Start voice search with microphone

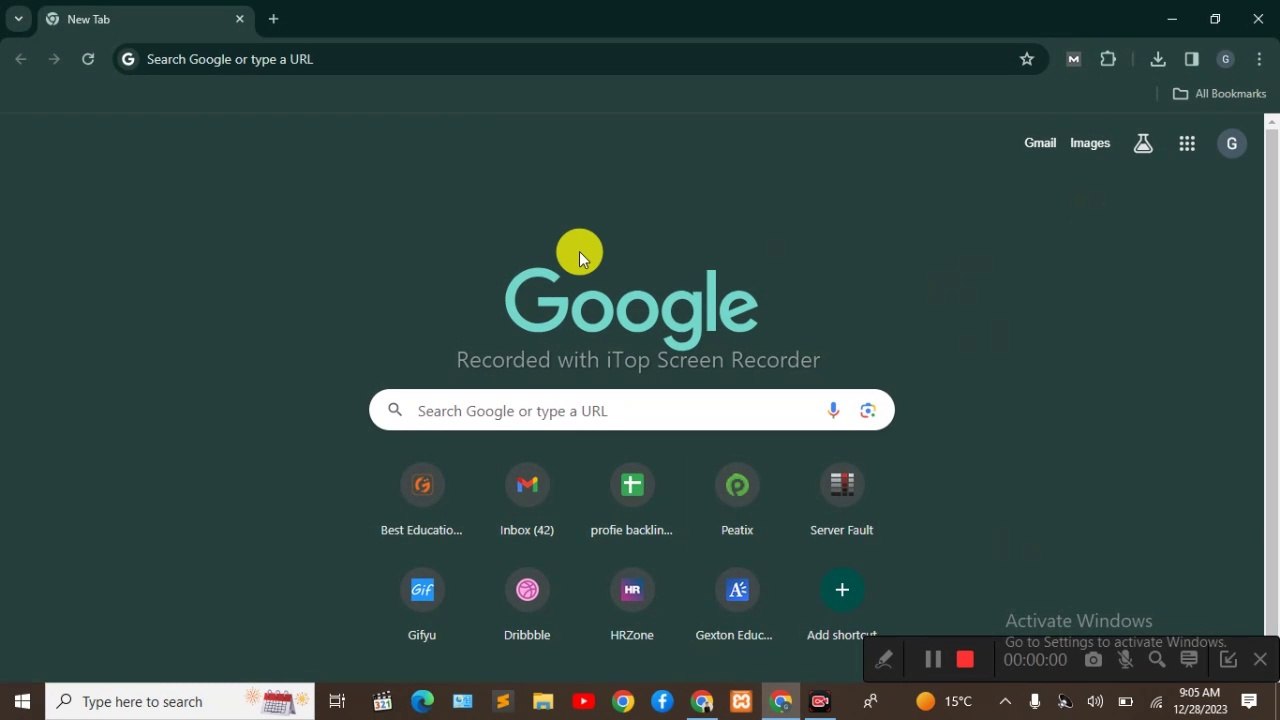(833, 410)
